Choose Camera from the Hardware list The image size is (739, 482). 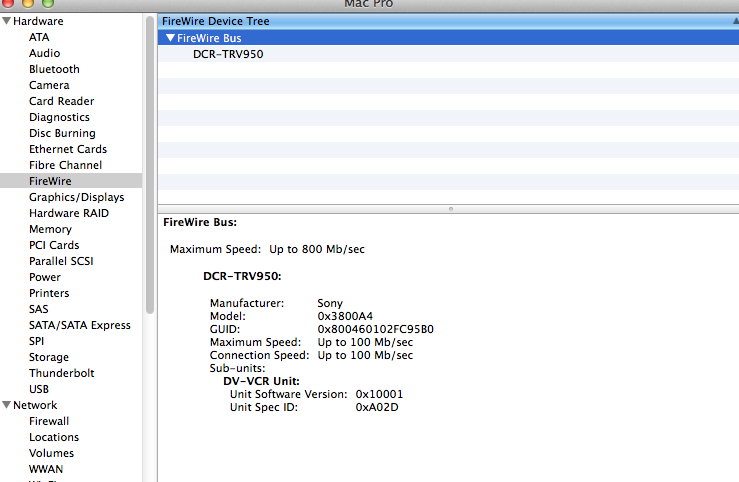(x=49, y=85)
